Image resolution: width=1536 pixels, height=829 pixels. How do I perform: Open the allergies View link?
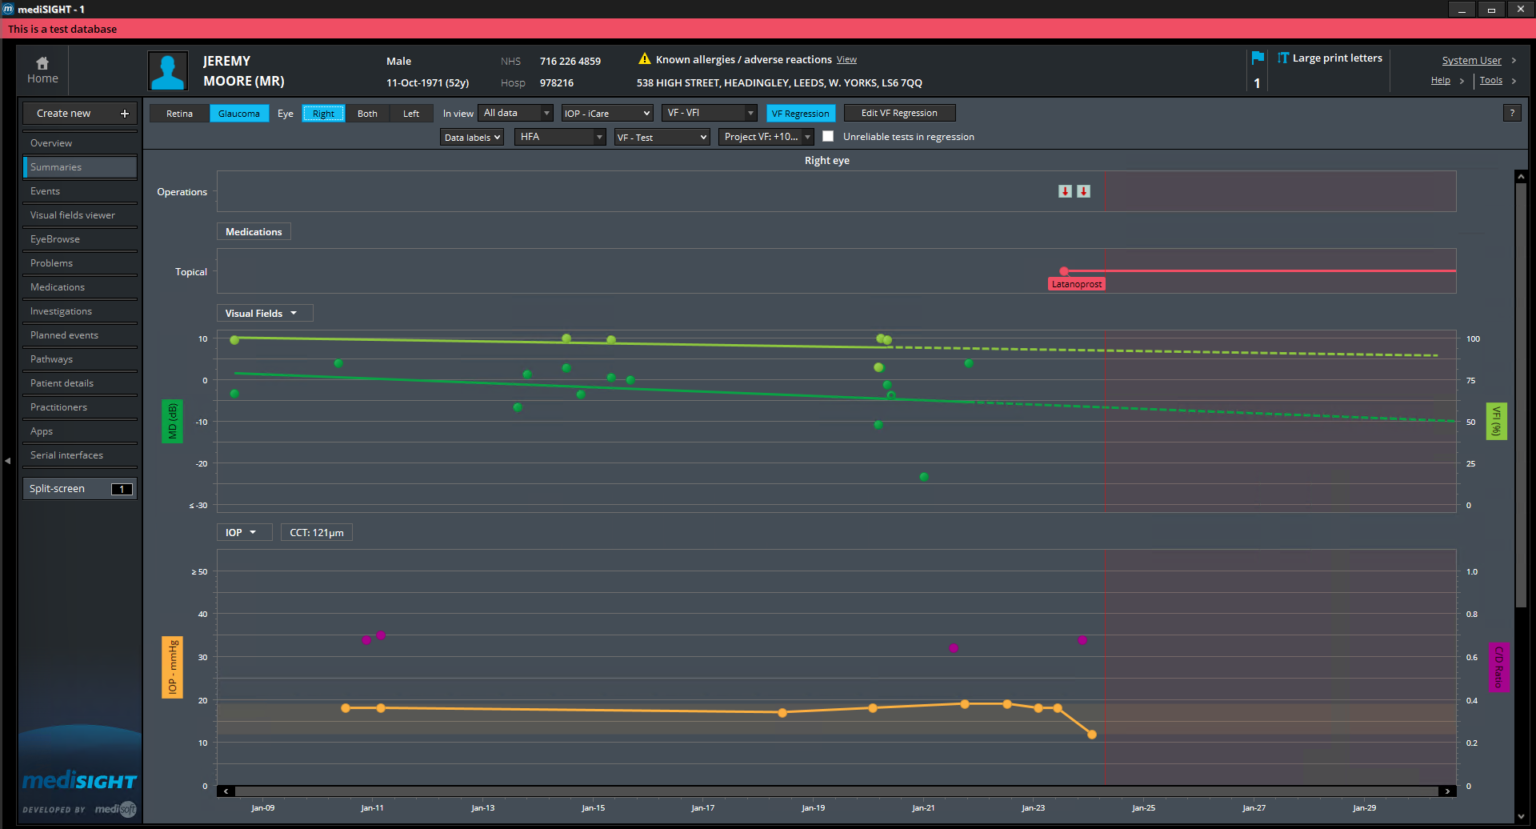[x=846, y=60]
